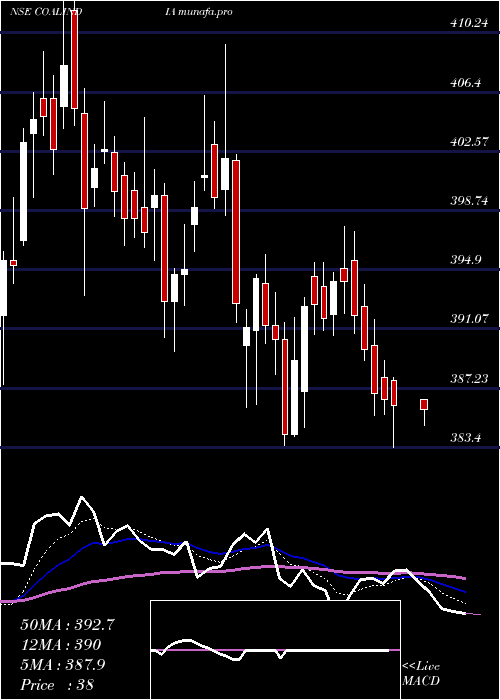Click the 50MA : 392.7 readout

68,625
